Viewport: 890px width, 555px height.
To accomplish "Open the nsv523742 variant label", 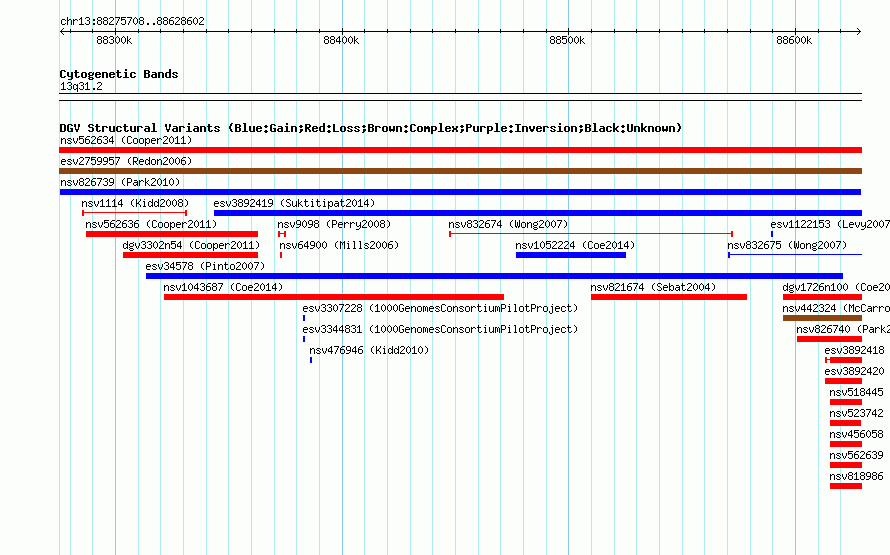I will (856, 413).
